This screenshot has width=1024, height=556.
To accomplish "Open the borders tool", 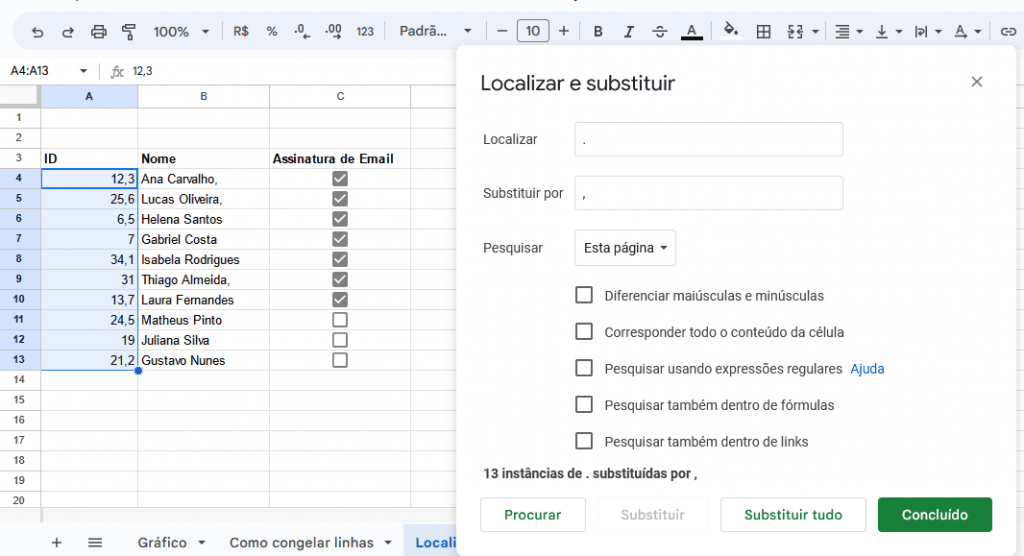I will 763,31.
